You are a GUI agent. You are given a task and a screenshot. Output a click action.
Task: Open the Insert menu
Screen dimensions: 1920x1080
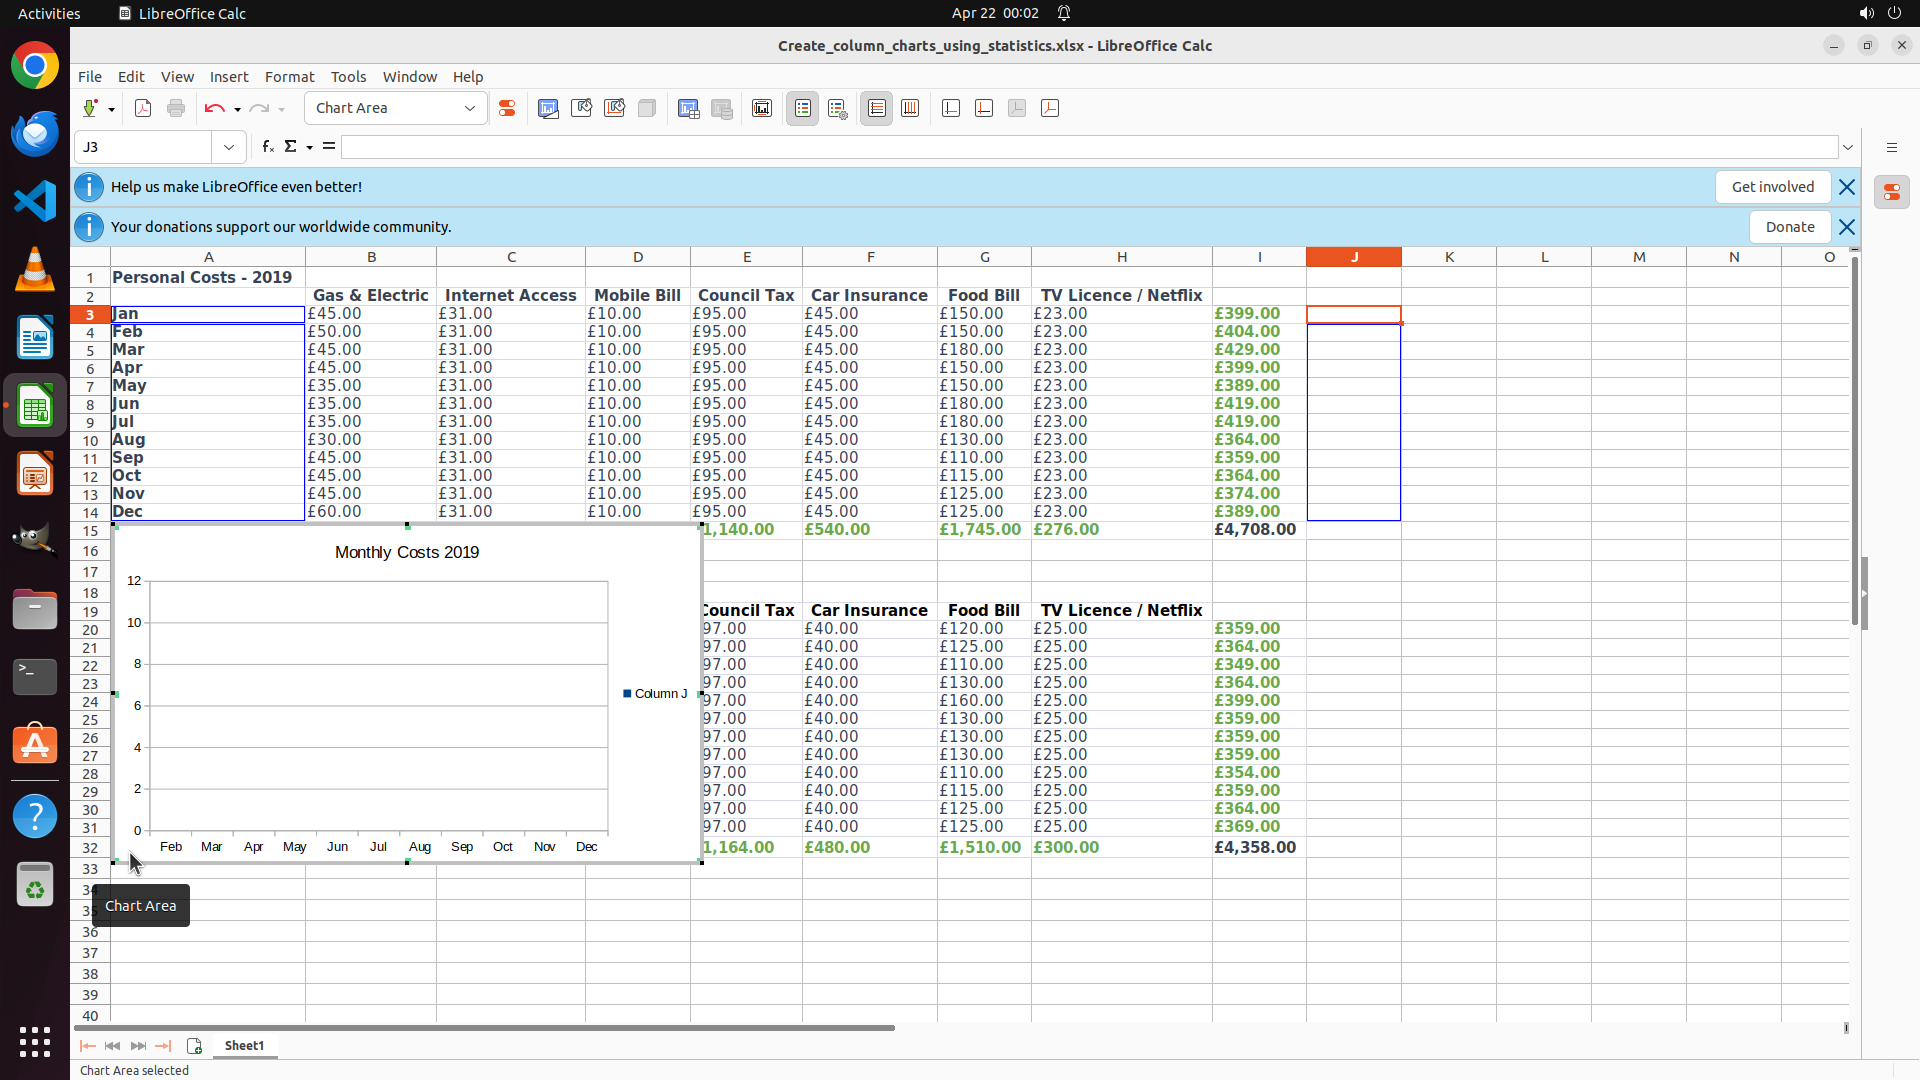[x=228, y=77]
